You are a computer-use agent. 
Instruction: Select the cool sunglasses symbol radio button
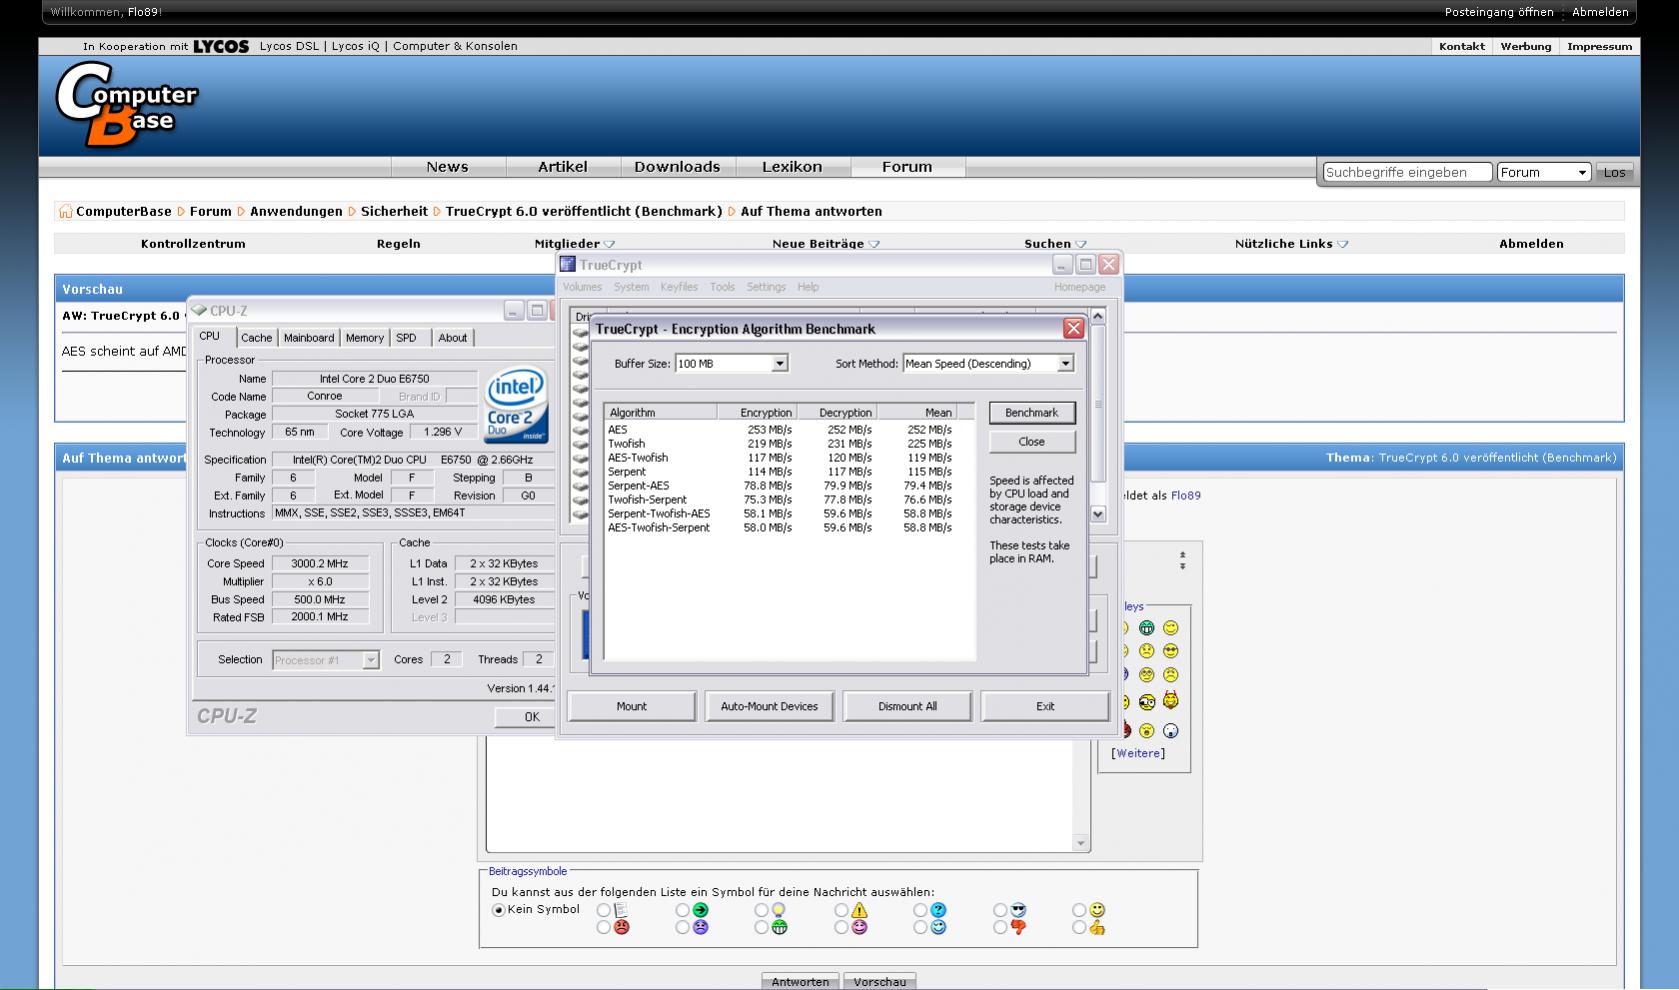tap(1000, 910)
